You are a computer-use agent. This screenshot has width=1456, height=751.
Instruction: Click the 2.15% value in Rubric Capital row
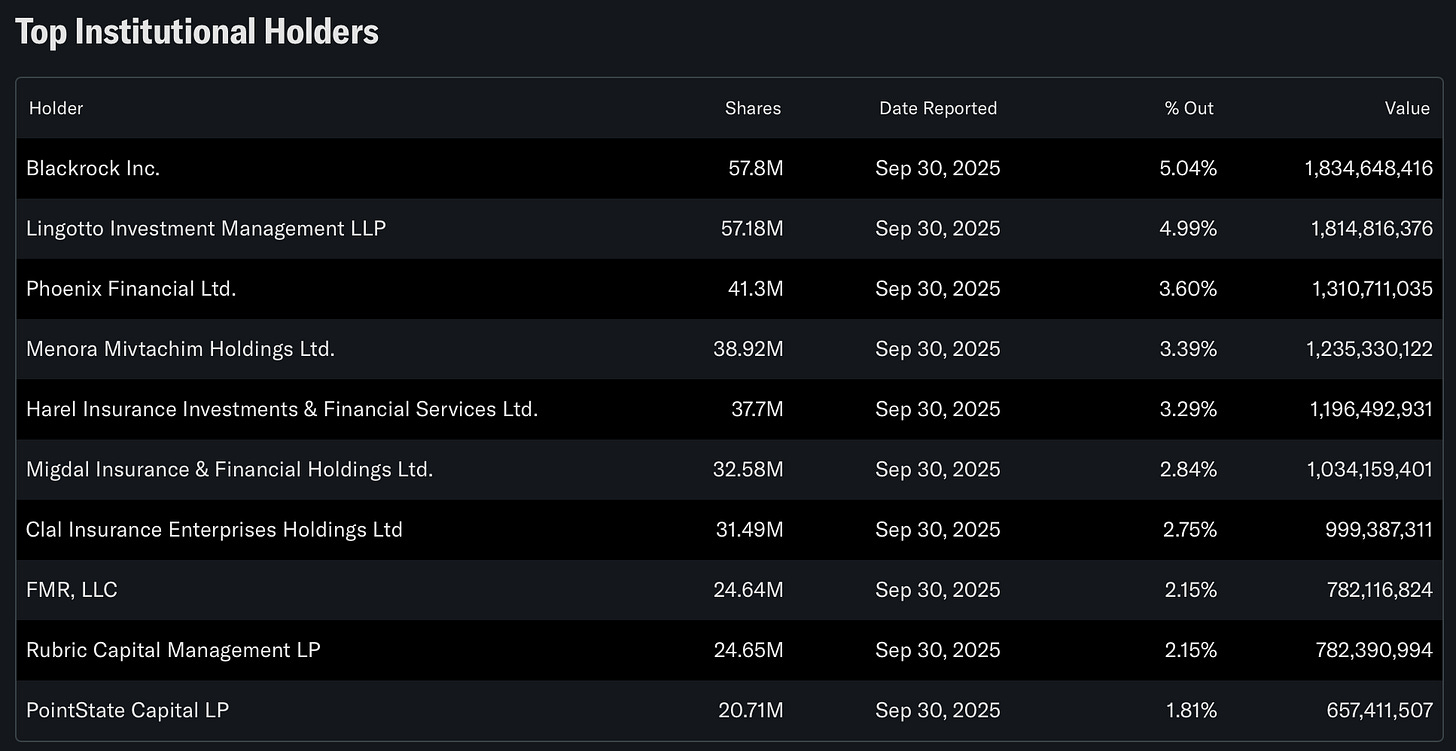[x=1190, y=650]
